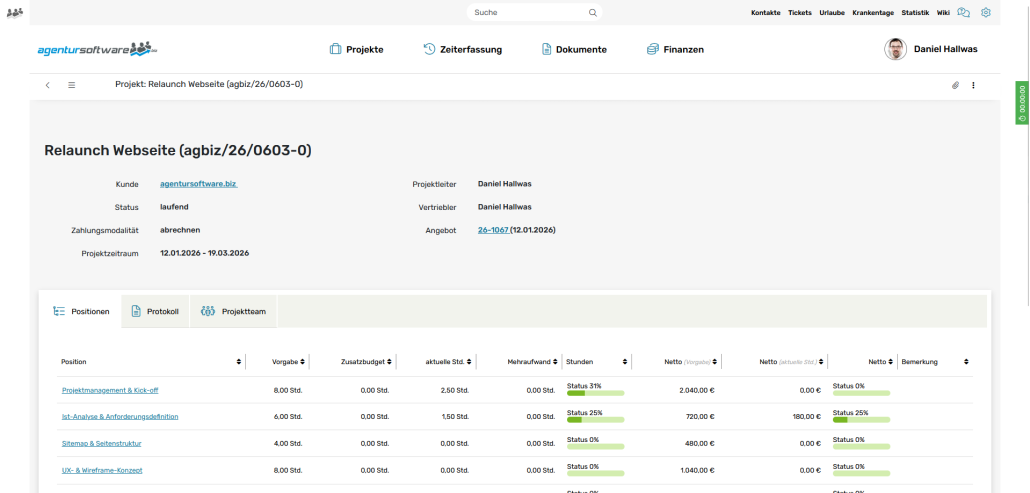Open the Zeiterfassung menu
The height and width of the screenshot is (493, 1030).
tap(462, 49)
